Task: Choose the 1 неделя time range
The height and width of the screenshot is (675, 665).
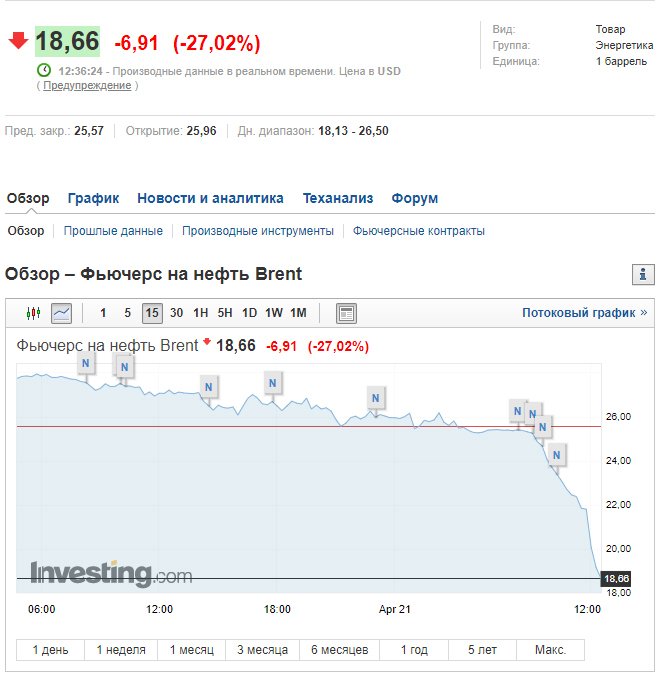Action: tap(121, 650)
